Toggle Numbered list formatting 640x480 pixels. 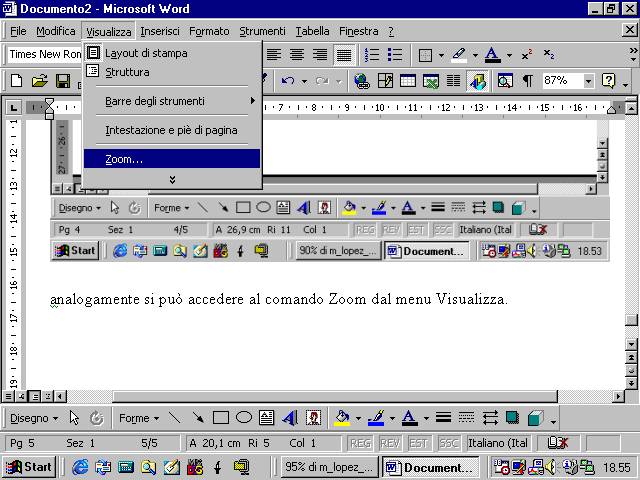coord(372,55)
